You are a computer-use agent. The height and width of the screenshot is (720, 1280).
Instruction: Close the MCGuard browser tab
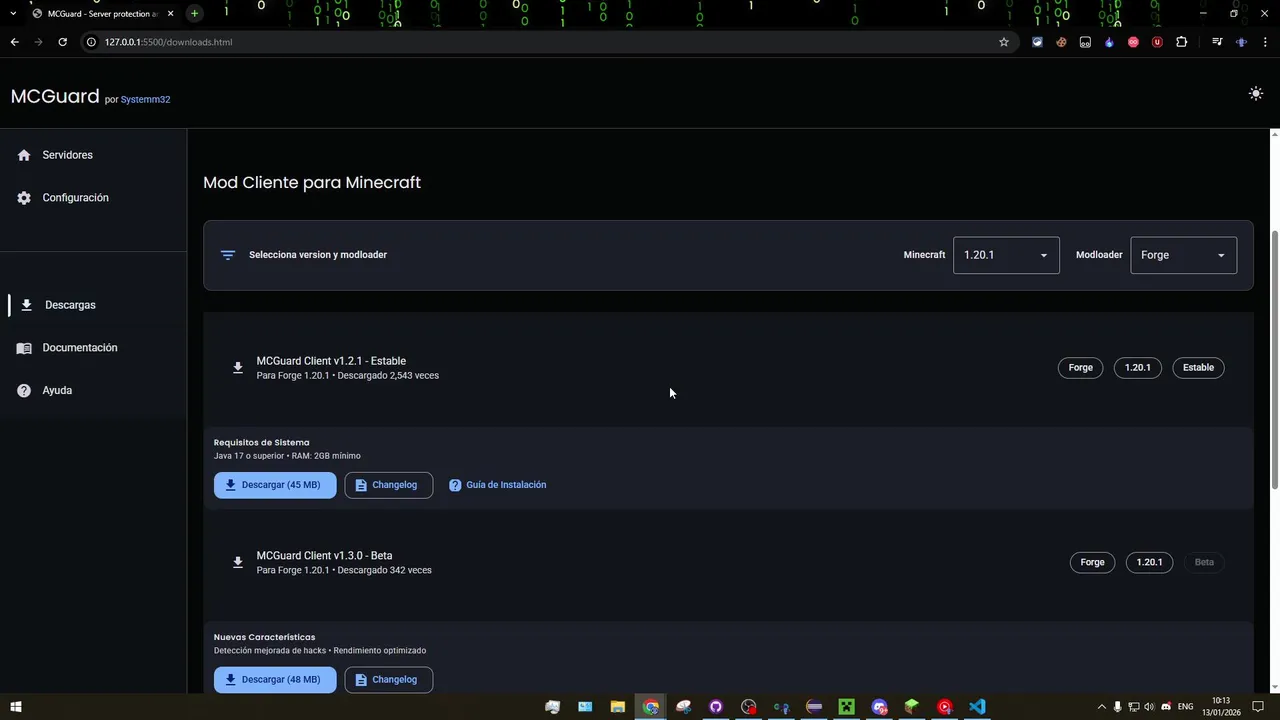(x=170, y=14)
